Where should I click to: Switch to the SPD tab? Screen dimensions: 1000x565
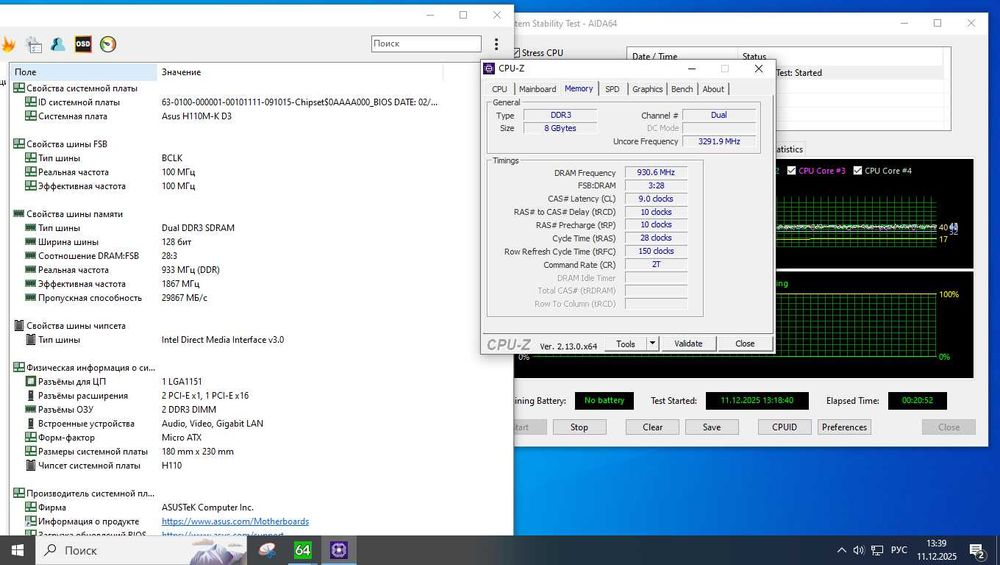pyautogui.click(x=612, y=89)
